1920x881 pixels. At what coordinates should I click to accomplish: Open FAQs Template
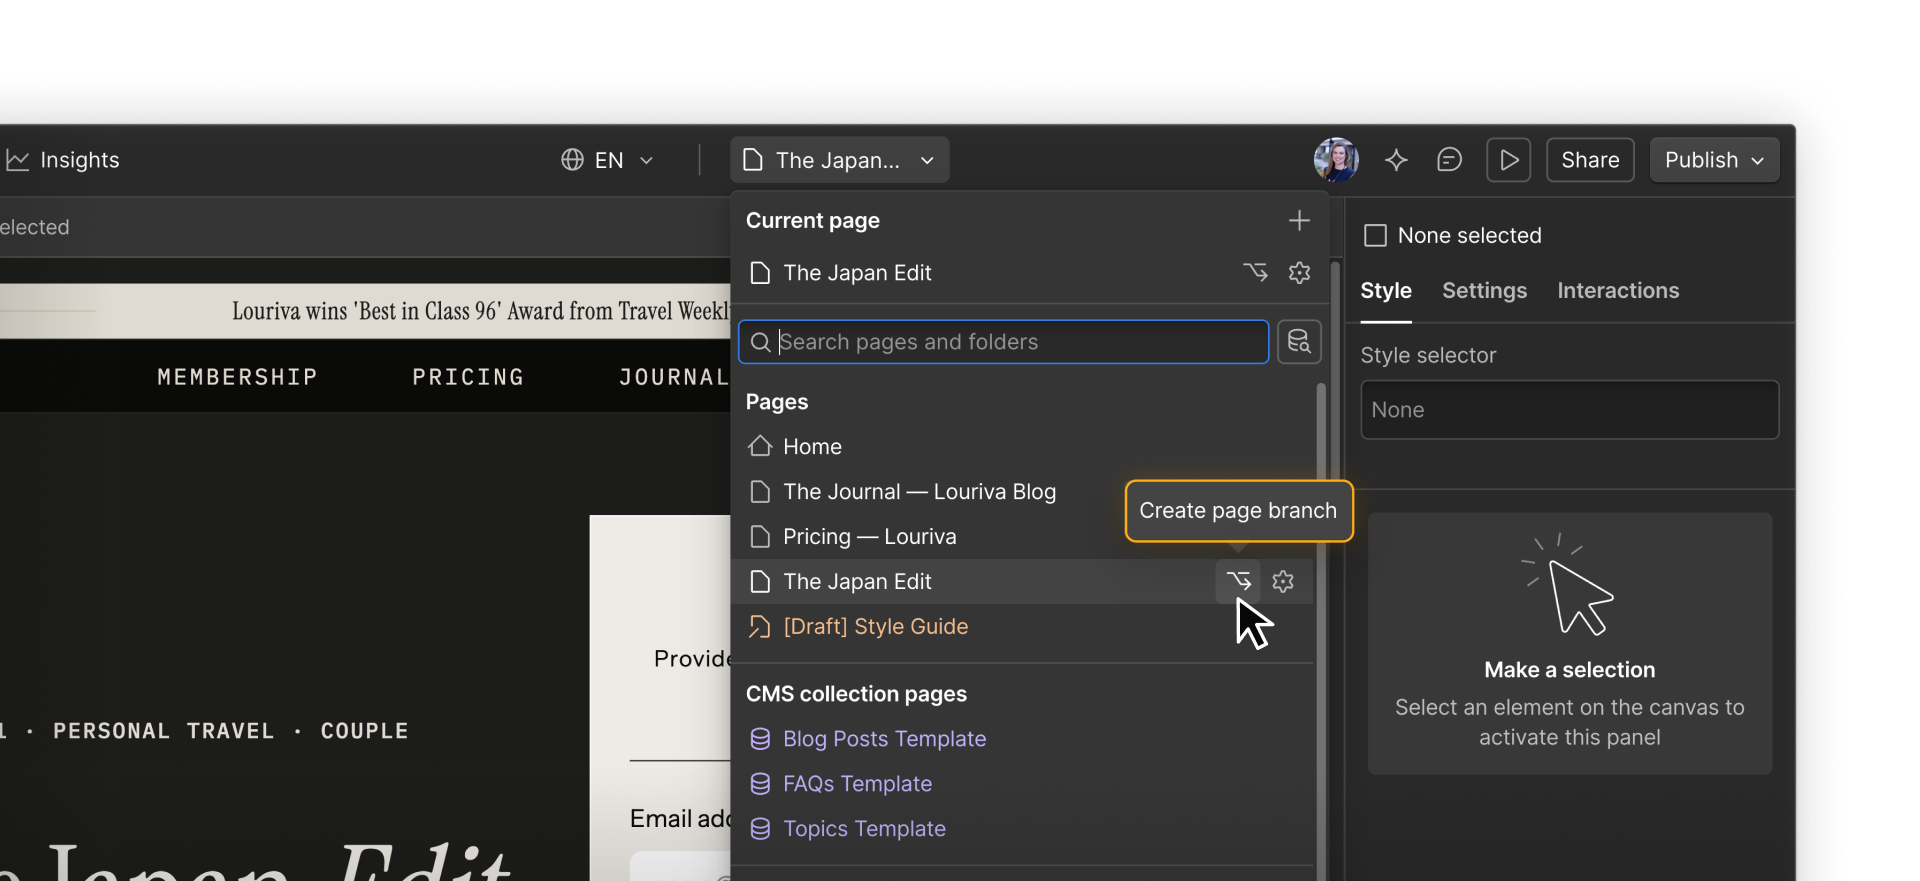point(1022,784)
